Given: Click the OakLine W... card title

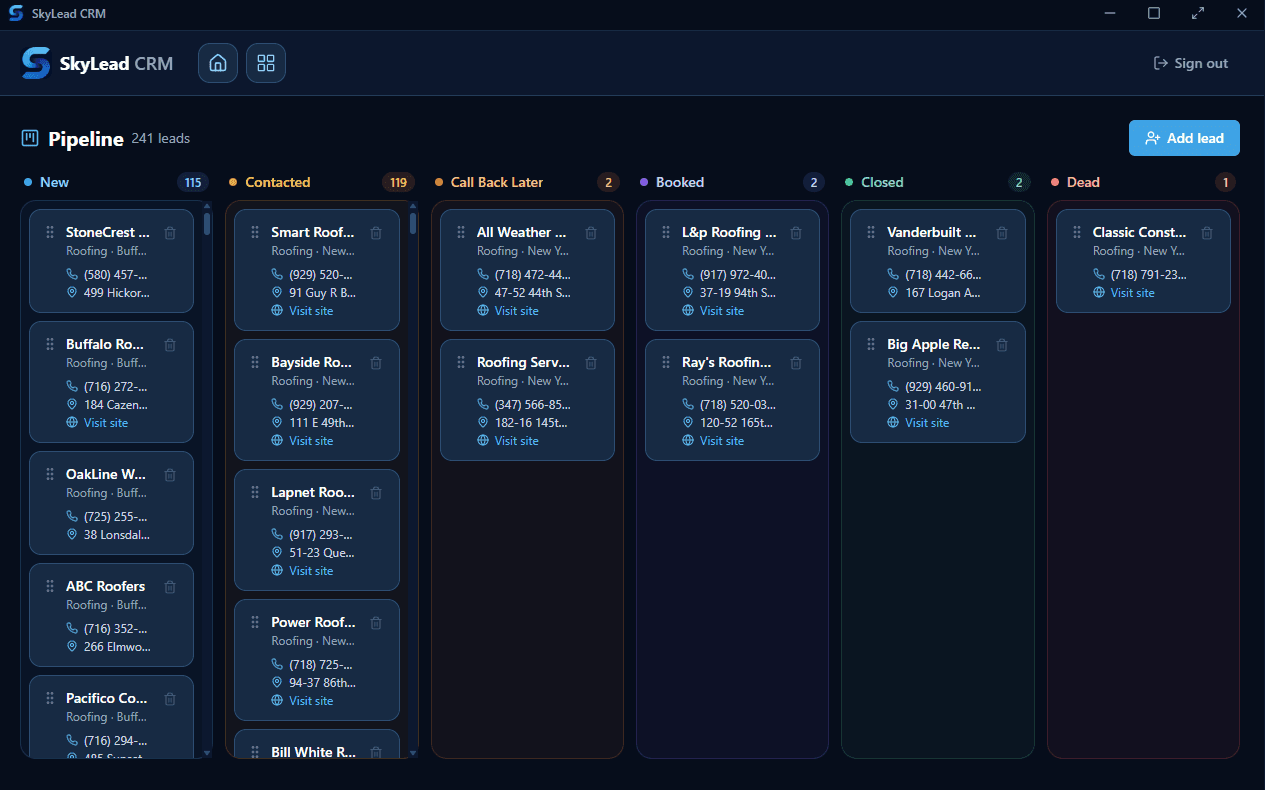Looking at the screenshot, I should click(106, 474).
